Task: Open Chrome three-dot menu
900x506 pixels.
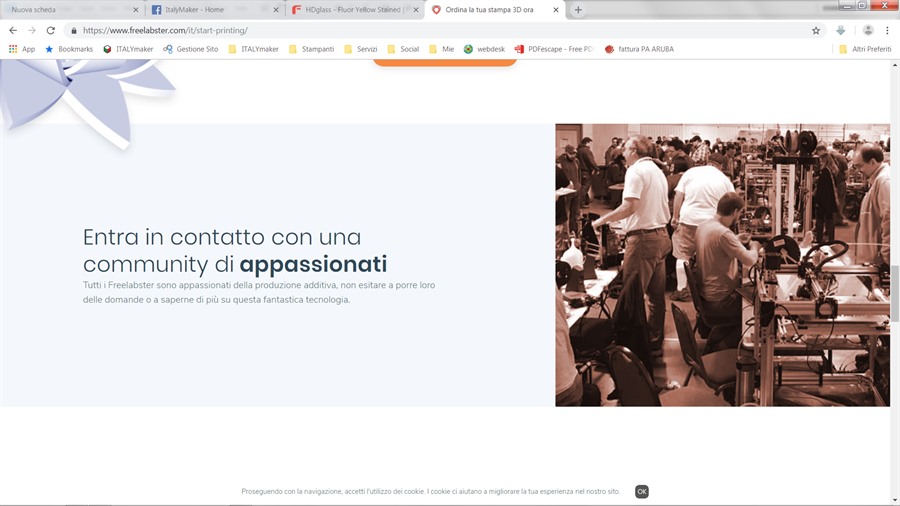Action: 887,30
